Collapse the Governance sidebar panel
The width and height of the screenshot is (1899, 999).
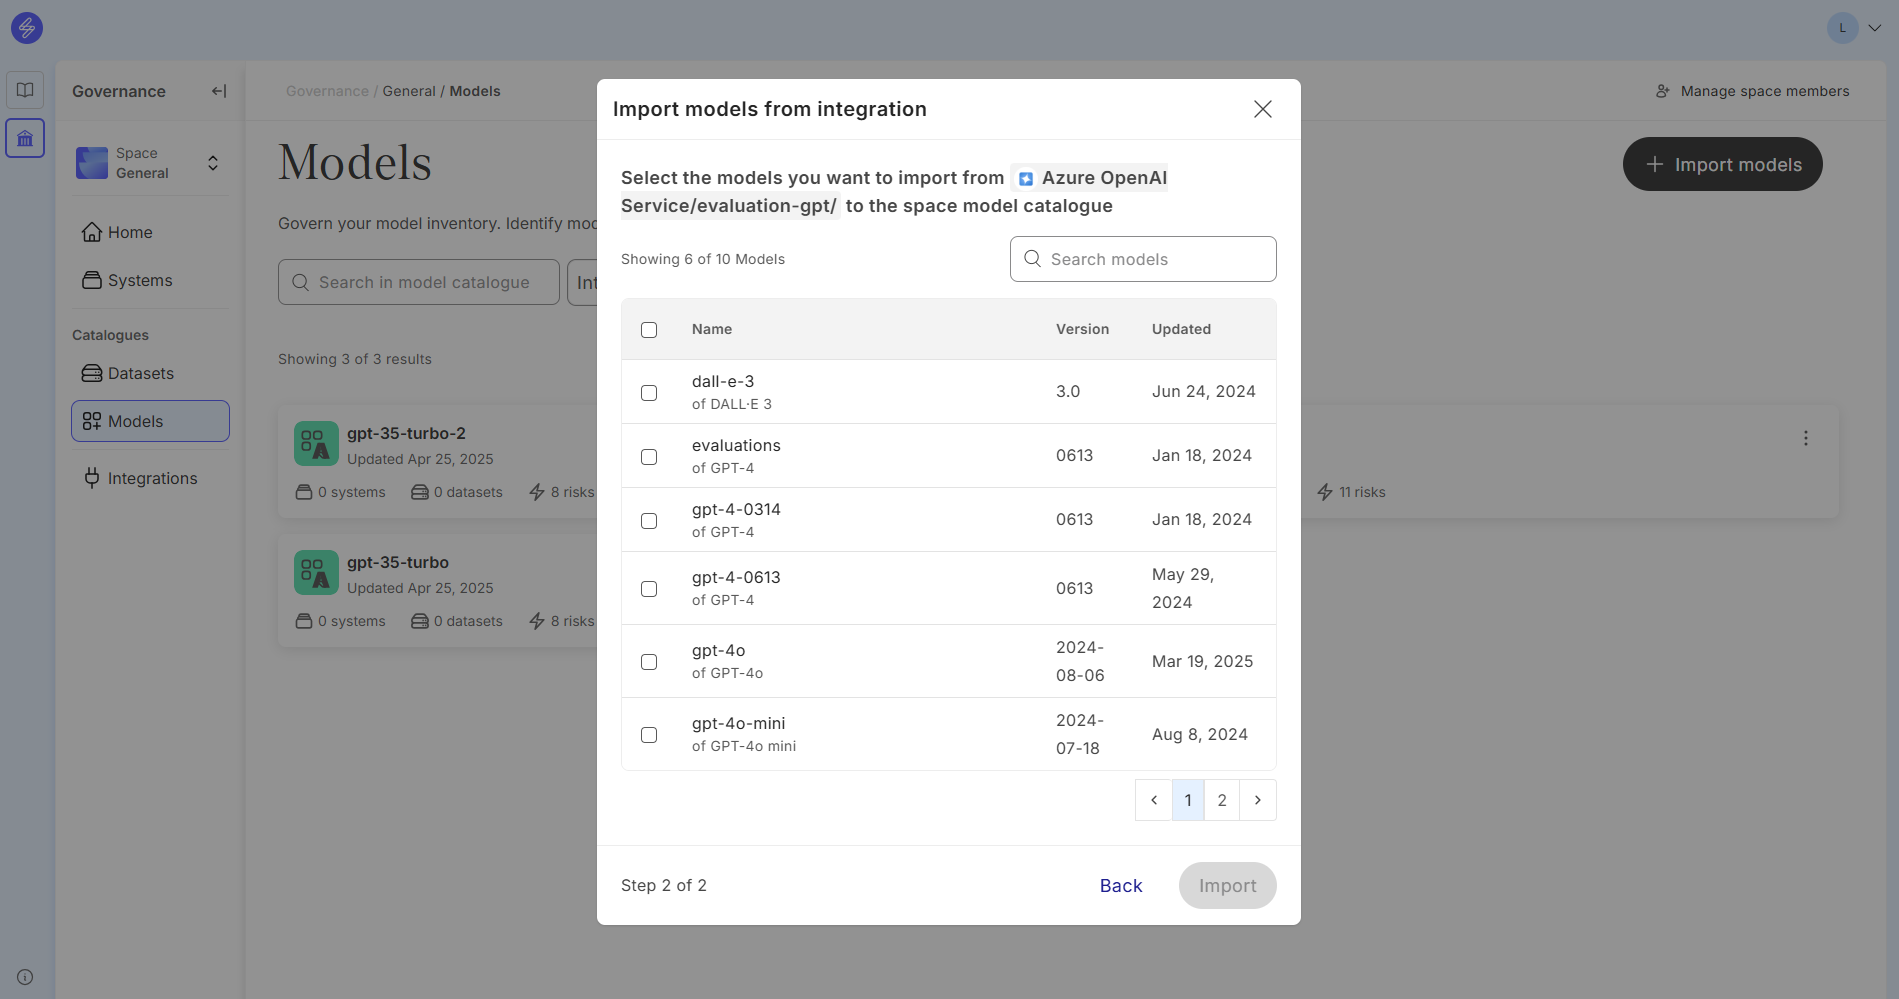point(219,91)
